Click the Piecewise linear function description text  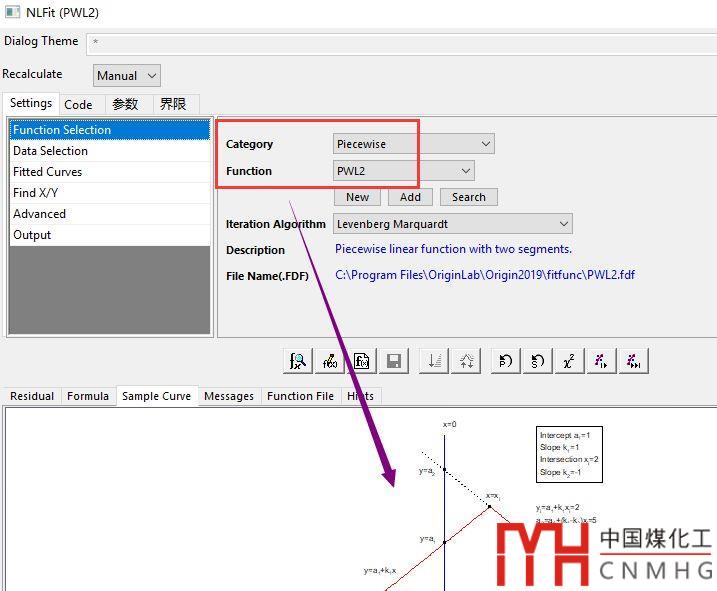(x=453, y=249)
